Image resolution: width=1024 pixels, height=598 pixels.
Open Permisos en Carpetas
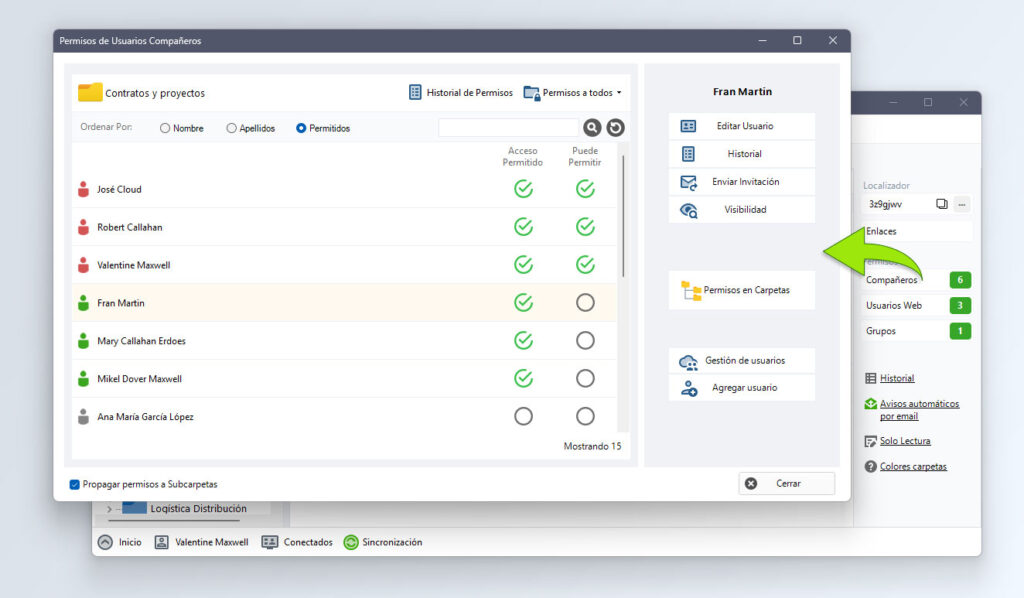click(741, 290)
